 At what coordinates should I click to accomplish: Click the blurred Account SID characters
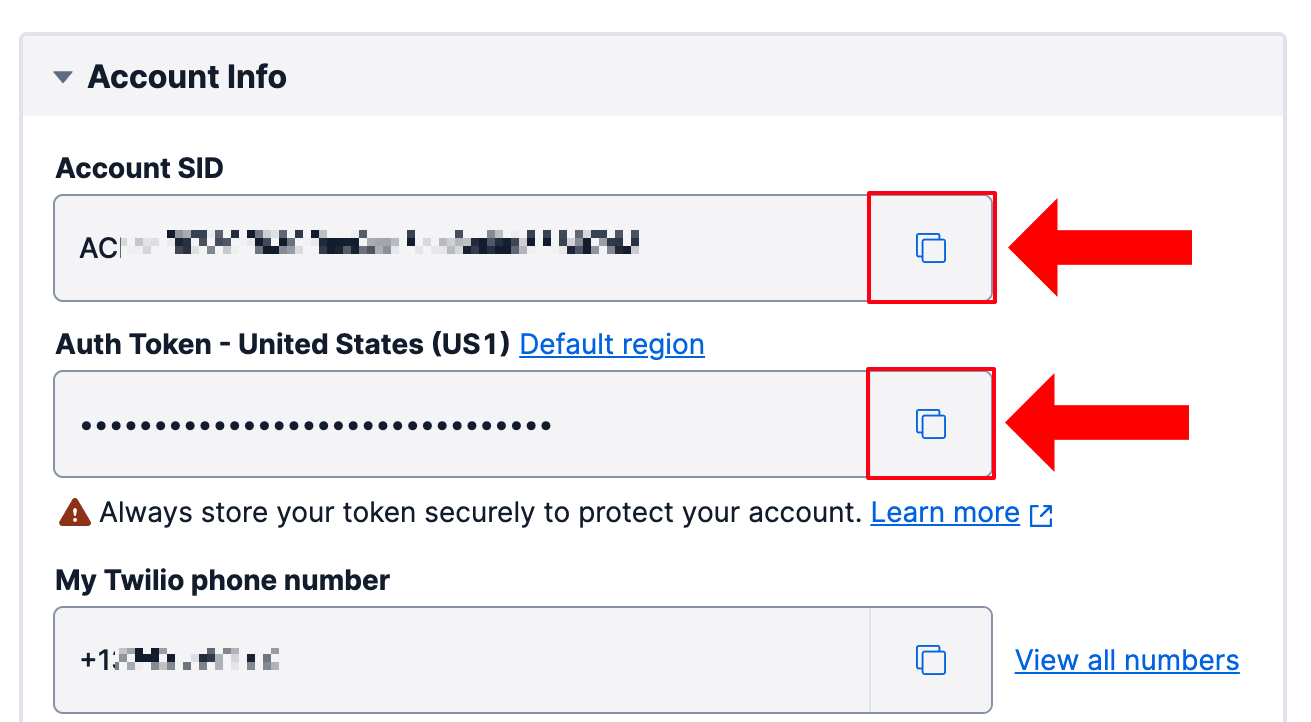point(400,245)
